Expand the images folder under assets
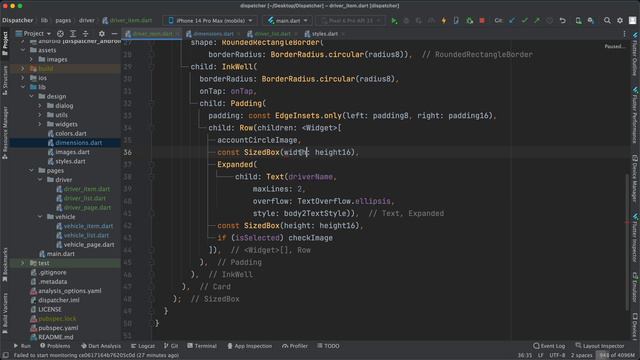Image resolution: width=640 pixels, height=360 pixels. pos(31,59)
